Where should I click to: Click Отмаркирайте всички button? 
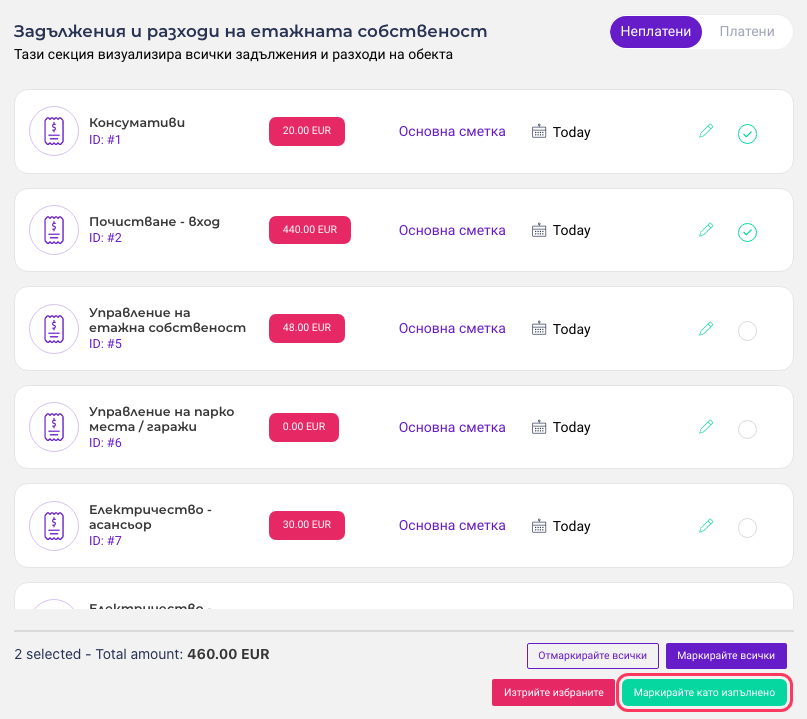tap(592, 656)
